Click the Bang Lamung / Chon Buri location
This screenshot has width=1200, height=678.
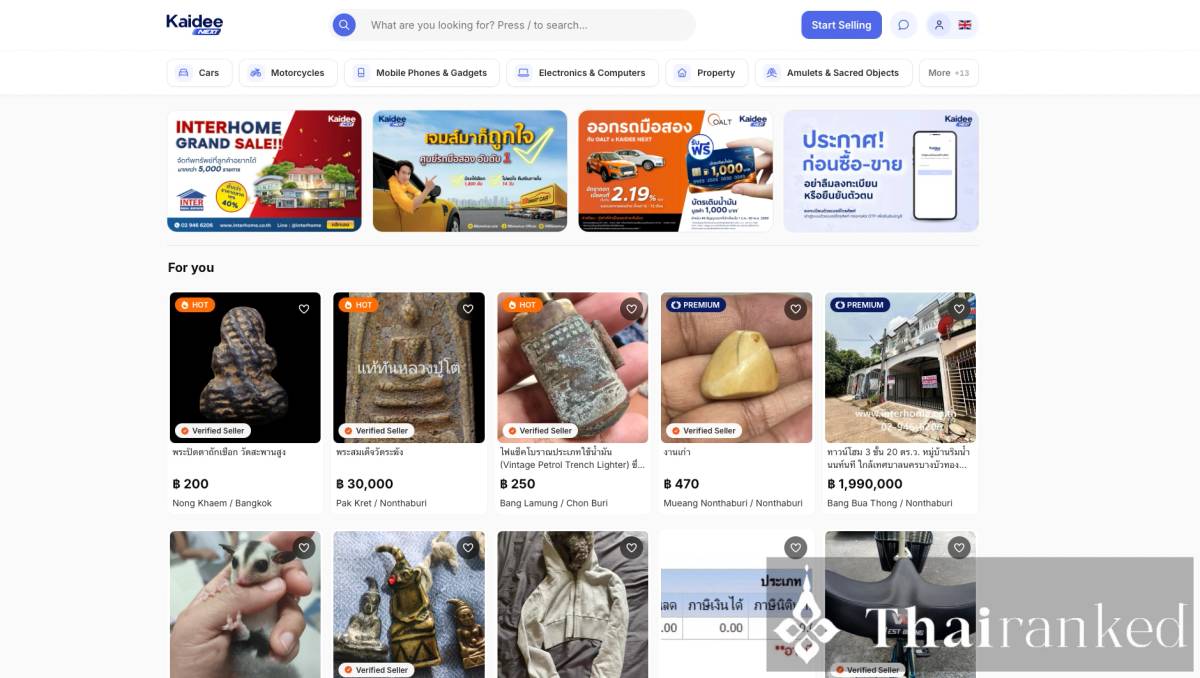click(x=554, y=503)
